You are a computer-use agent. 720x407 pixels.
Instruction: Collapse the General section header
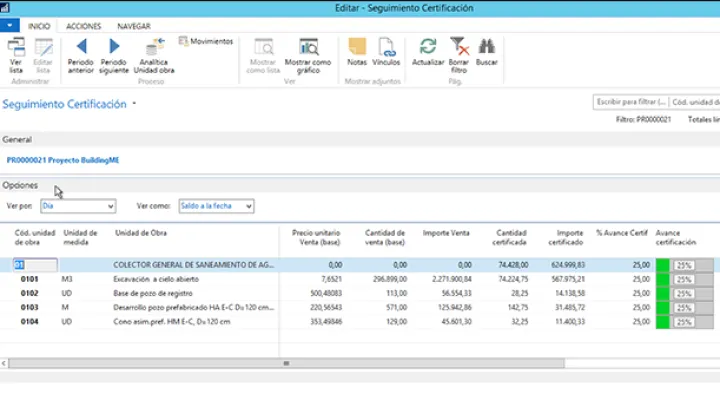[x=18, y=140]
